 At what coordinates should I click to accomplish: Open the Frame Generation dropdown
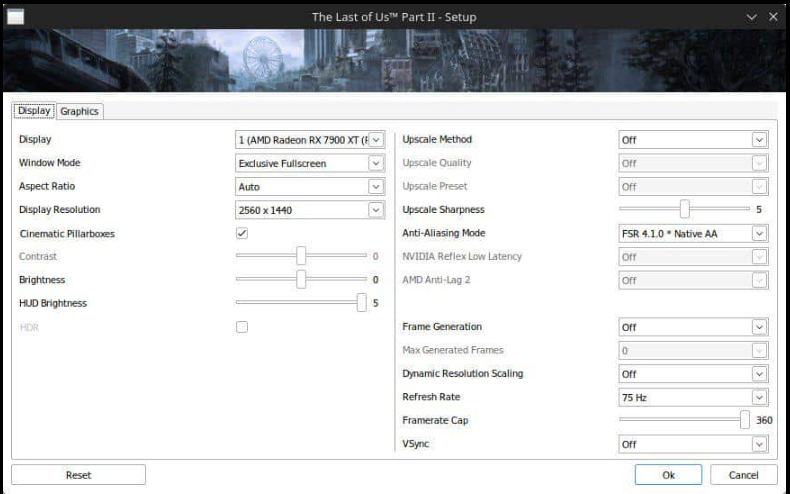693,327
